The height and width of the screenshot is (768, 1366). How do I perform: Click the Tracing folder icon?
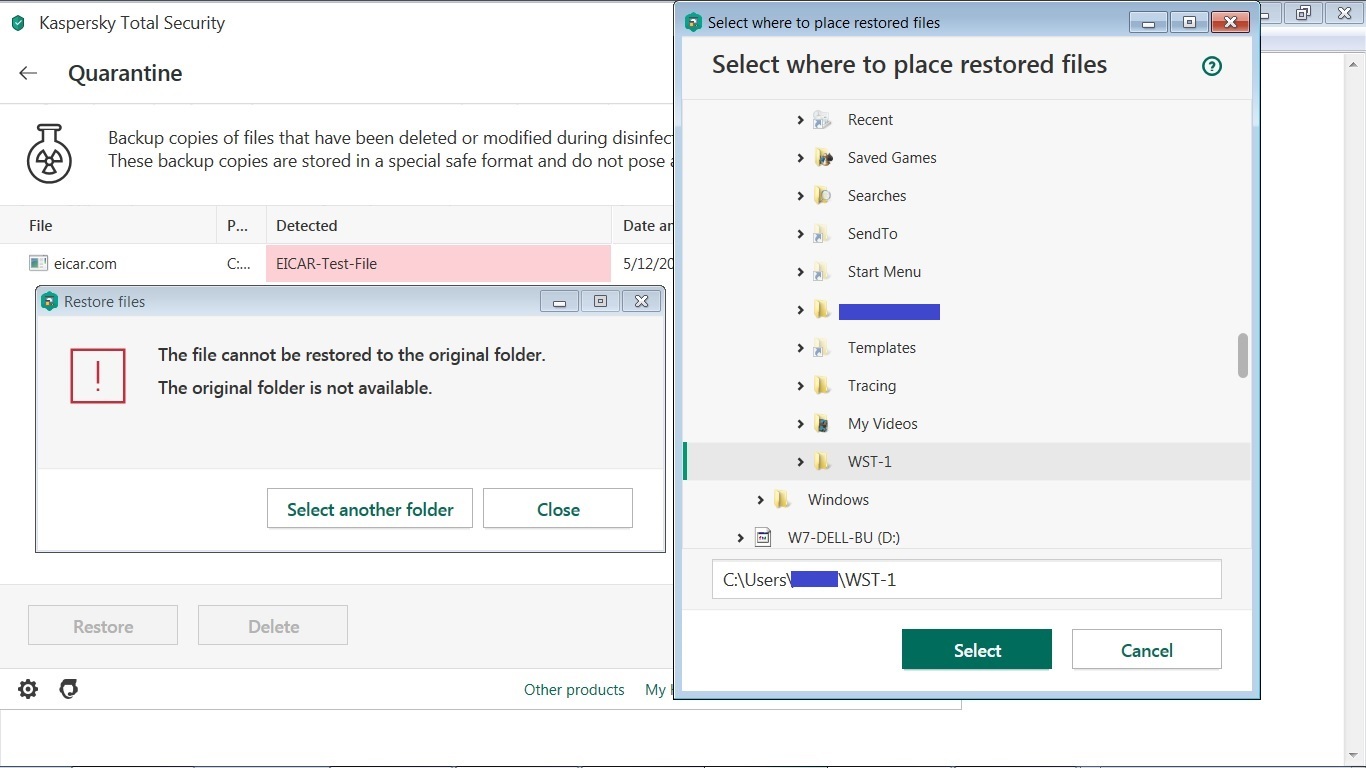click(x=822, y=386)
